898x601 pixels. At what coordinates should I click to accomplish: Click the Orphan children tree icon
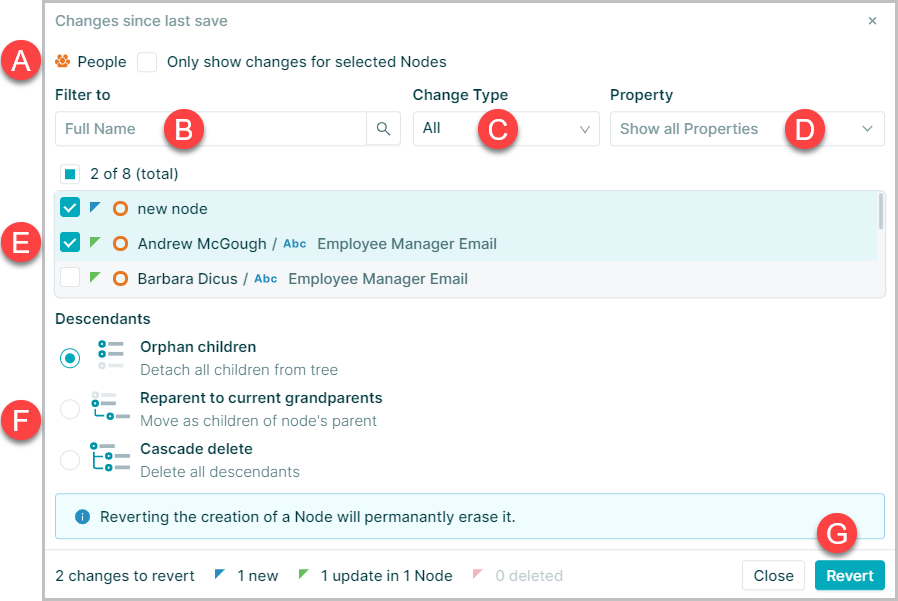point(111,354)
